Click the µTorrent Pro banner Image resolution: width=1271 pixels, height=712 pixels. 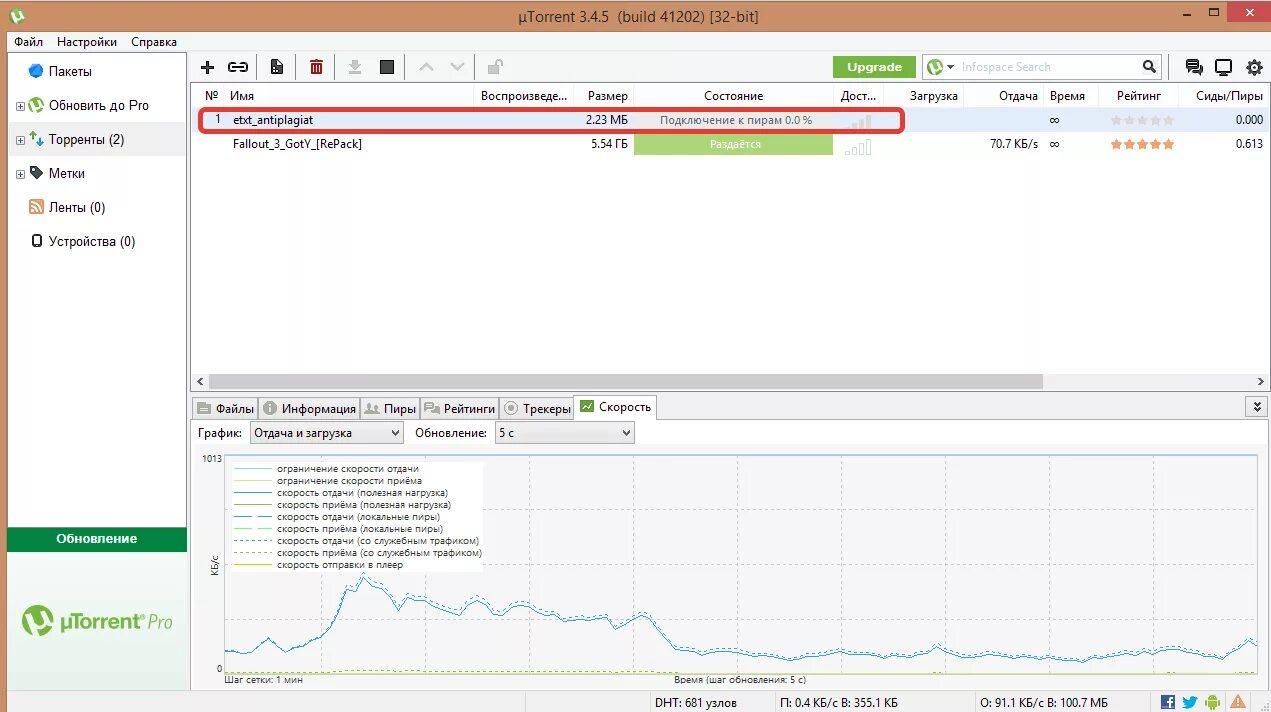click(97, 621)
